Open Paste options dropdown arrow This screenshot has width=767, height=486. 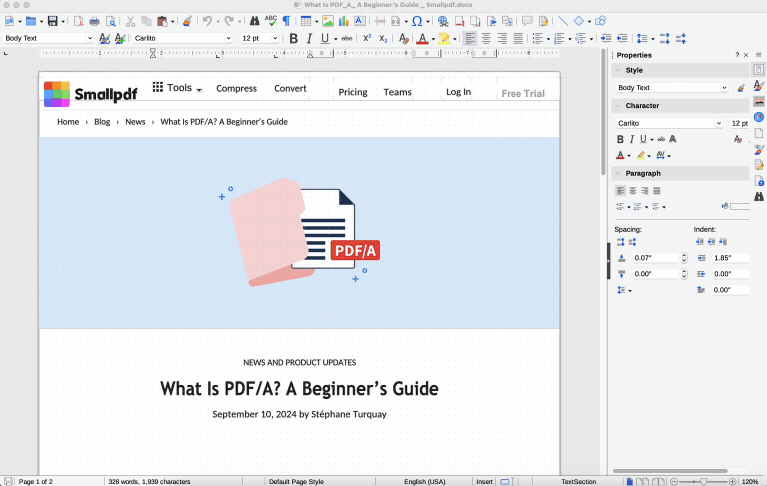point(173,22)
